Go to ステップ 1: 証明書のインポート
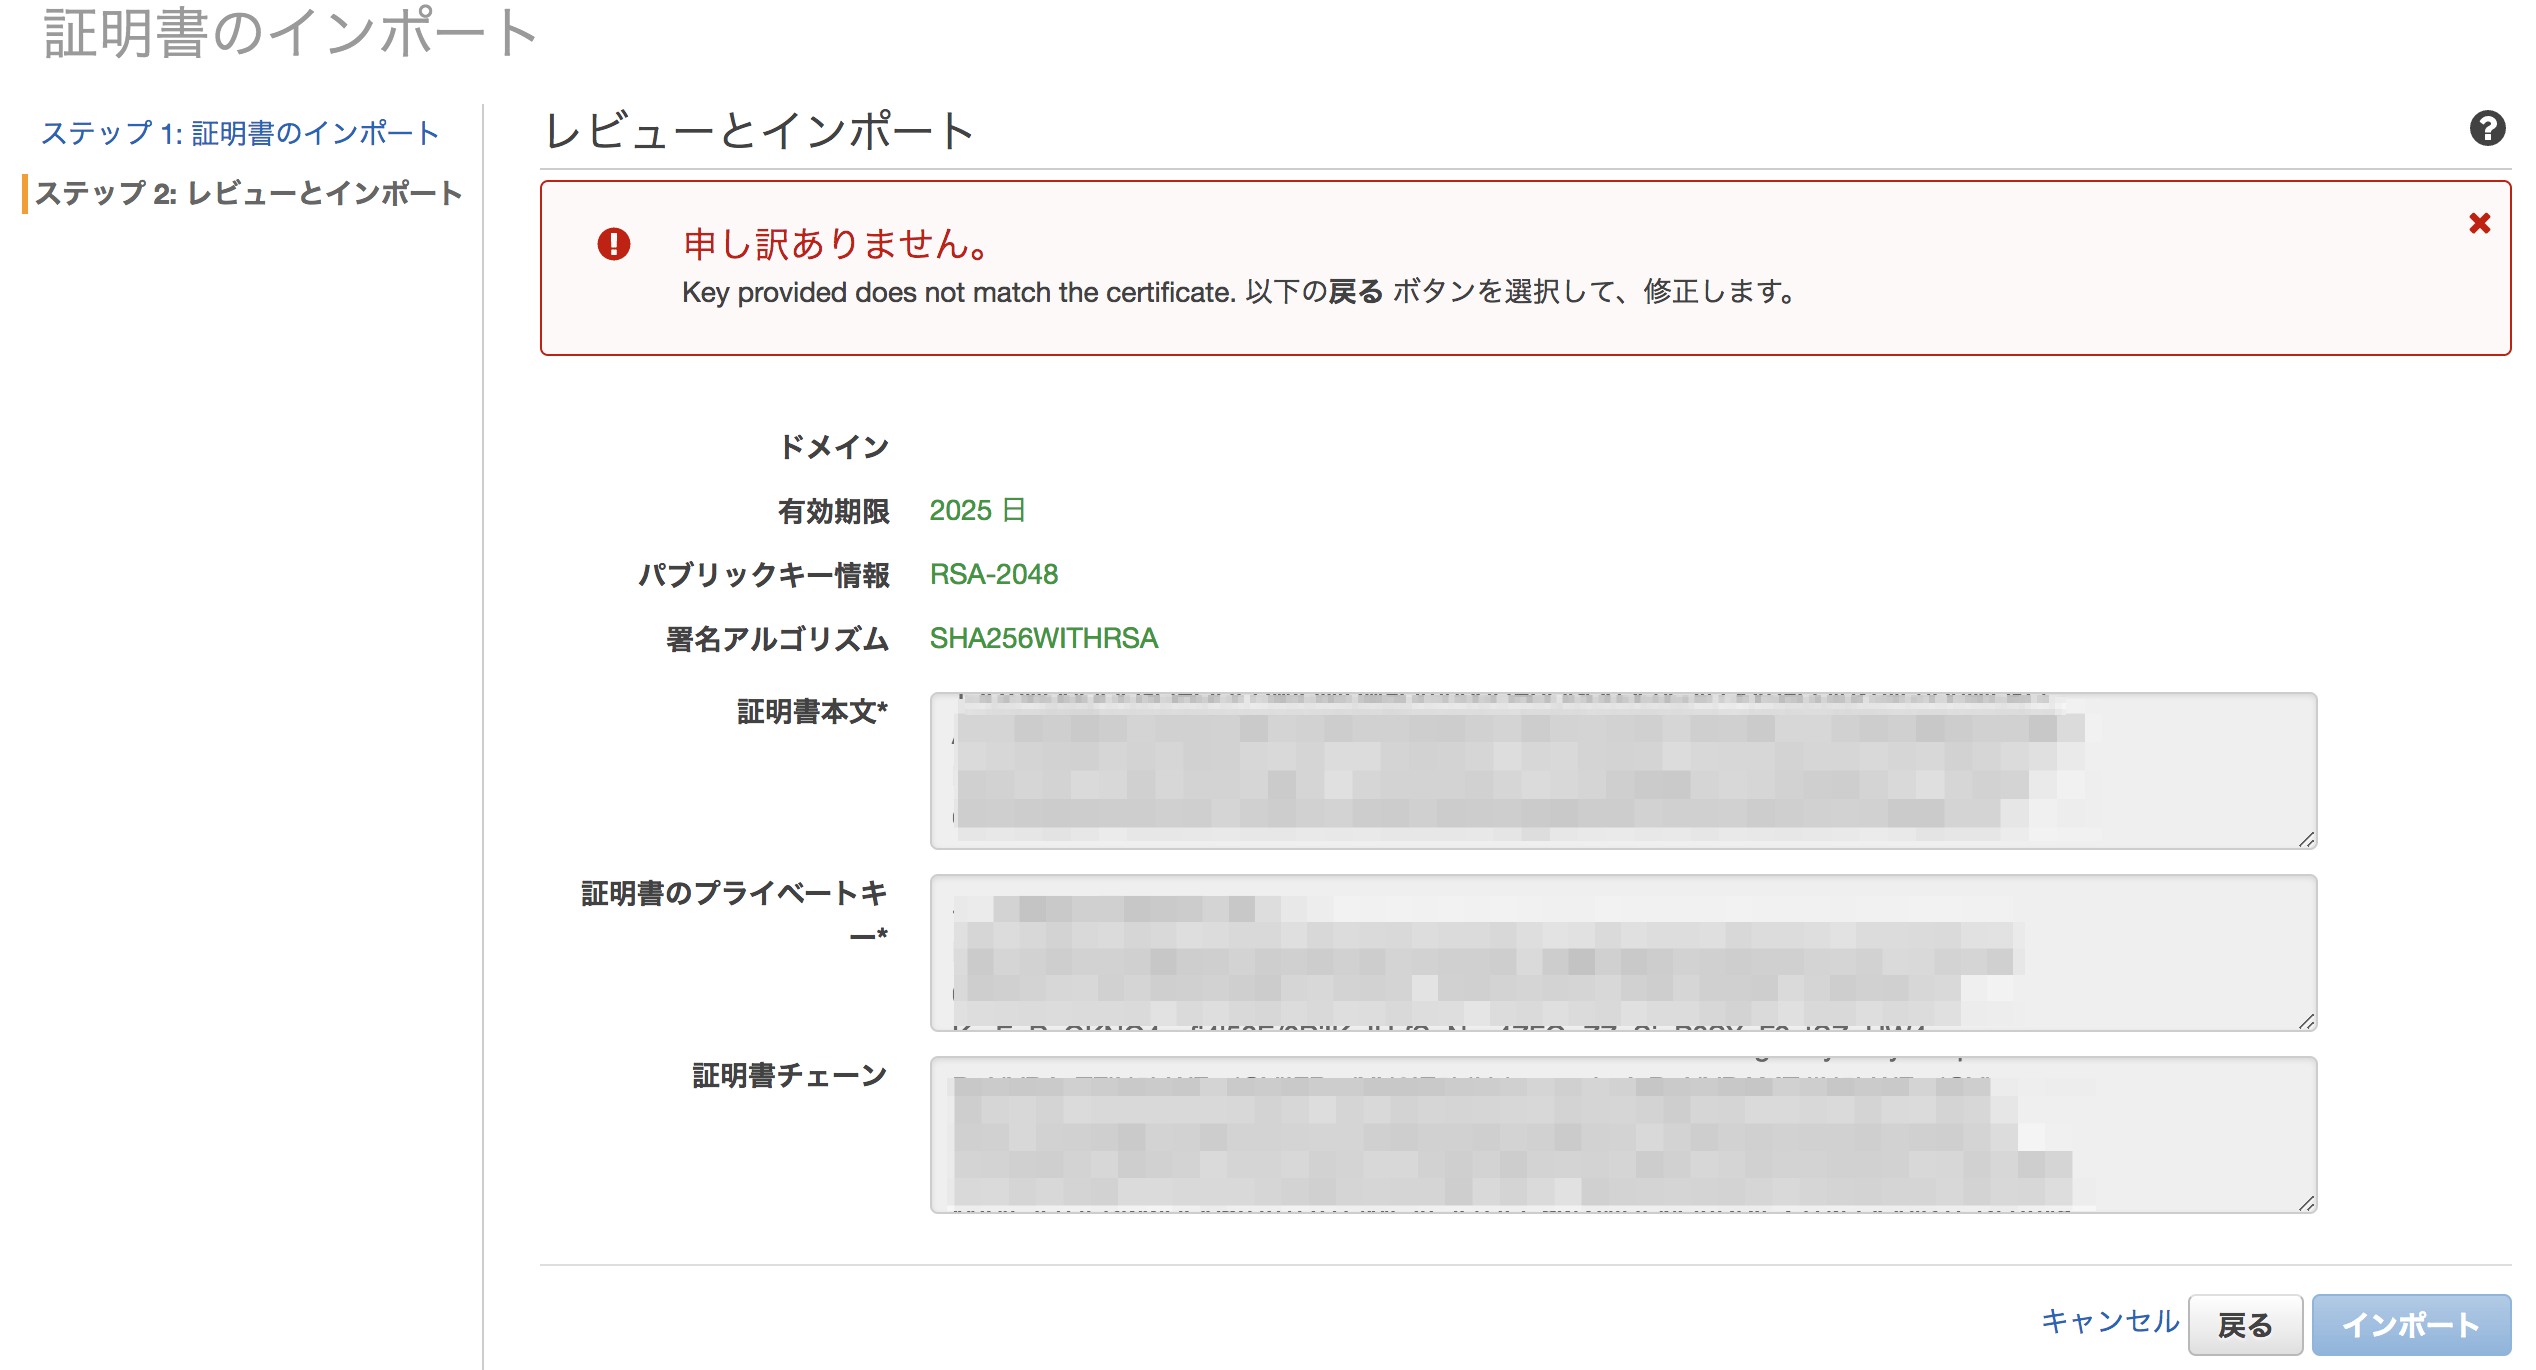Image resolution: width=2536 pixels, height=1370 pixels. pyautogui.click(x=240, y=133)
